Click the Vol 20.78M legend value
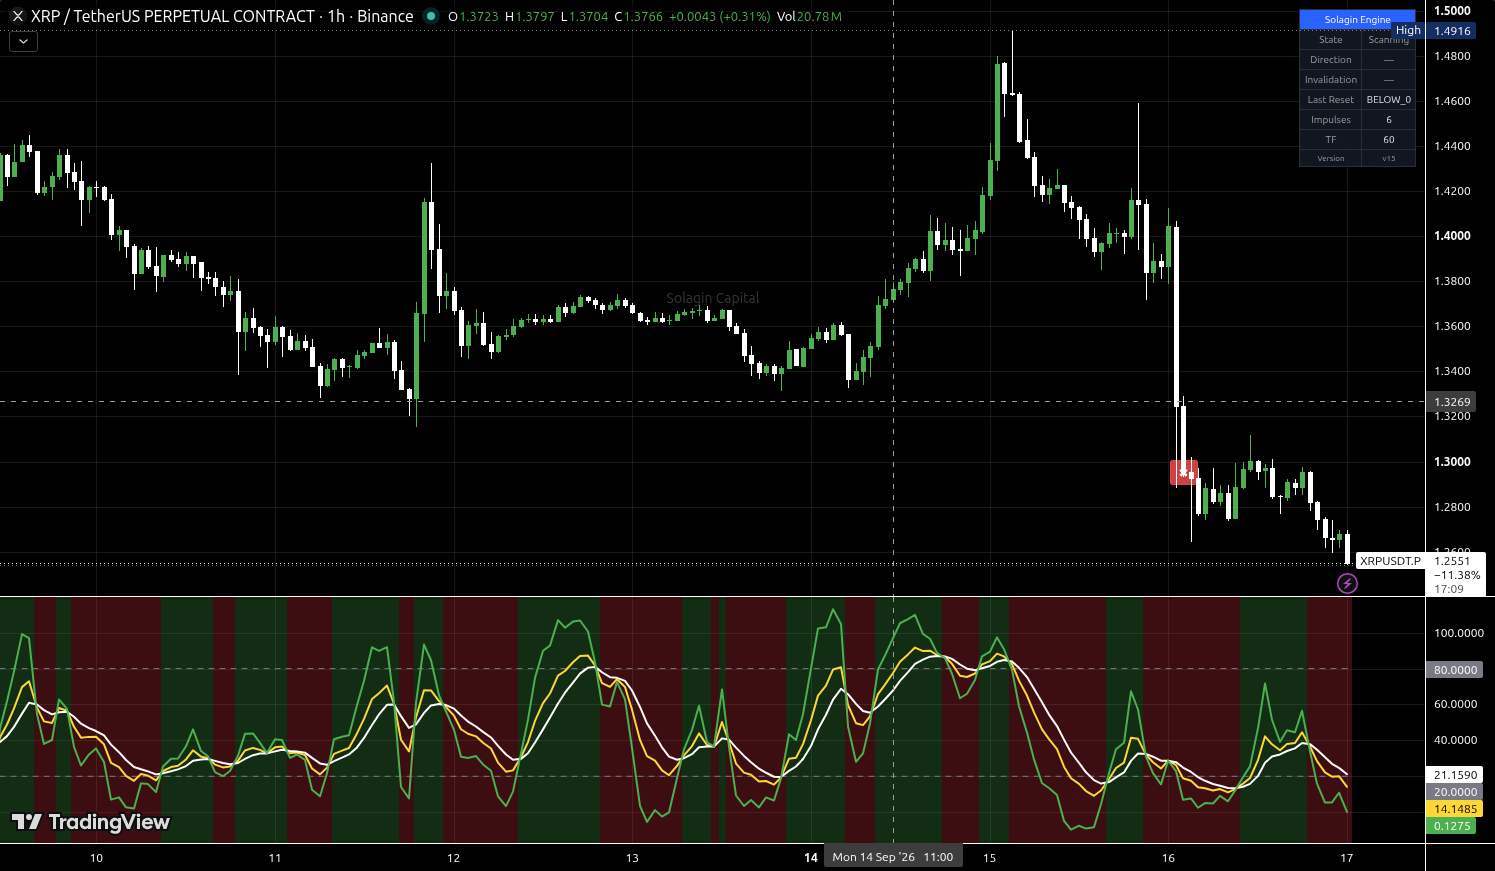Screen dimensions: 1495x871 click(x=809, y=17)
